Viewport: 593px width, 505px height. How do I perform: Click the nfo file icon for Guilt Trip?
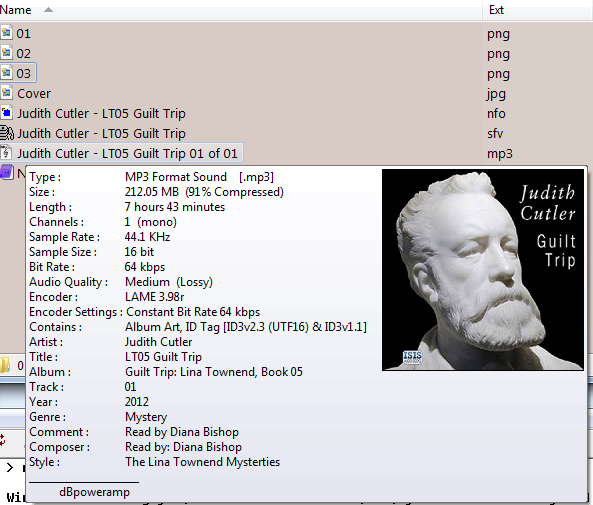coord(6,113)
